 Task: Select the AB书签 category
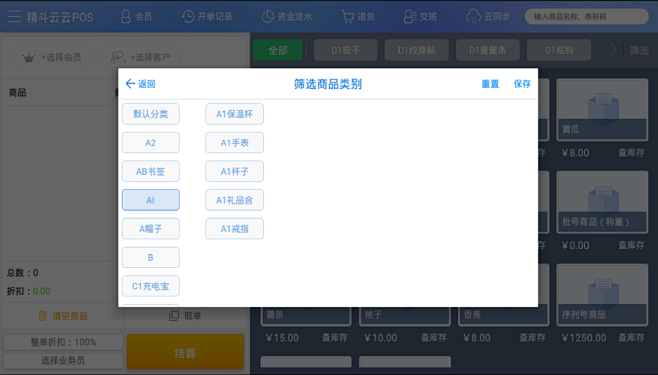click(x=151, y=171)
